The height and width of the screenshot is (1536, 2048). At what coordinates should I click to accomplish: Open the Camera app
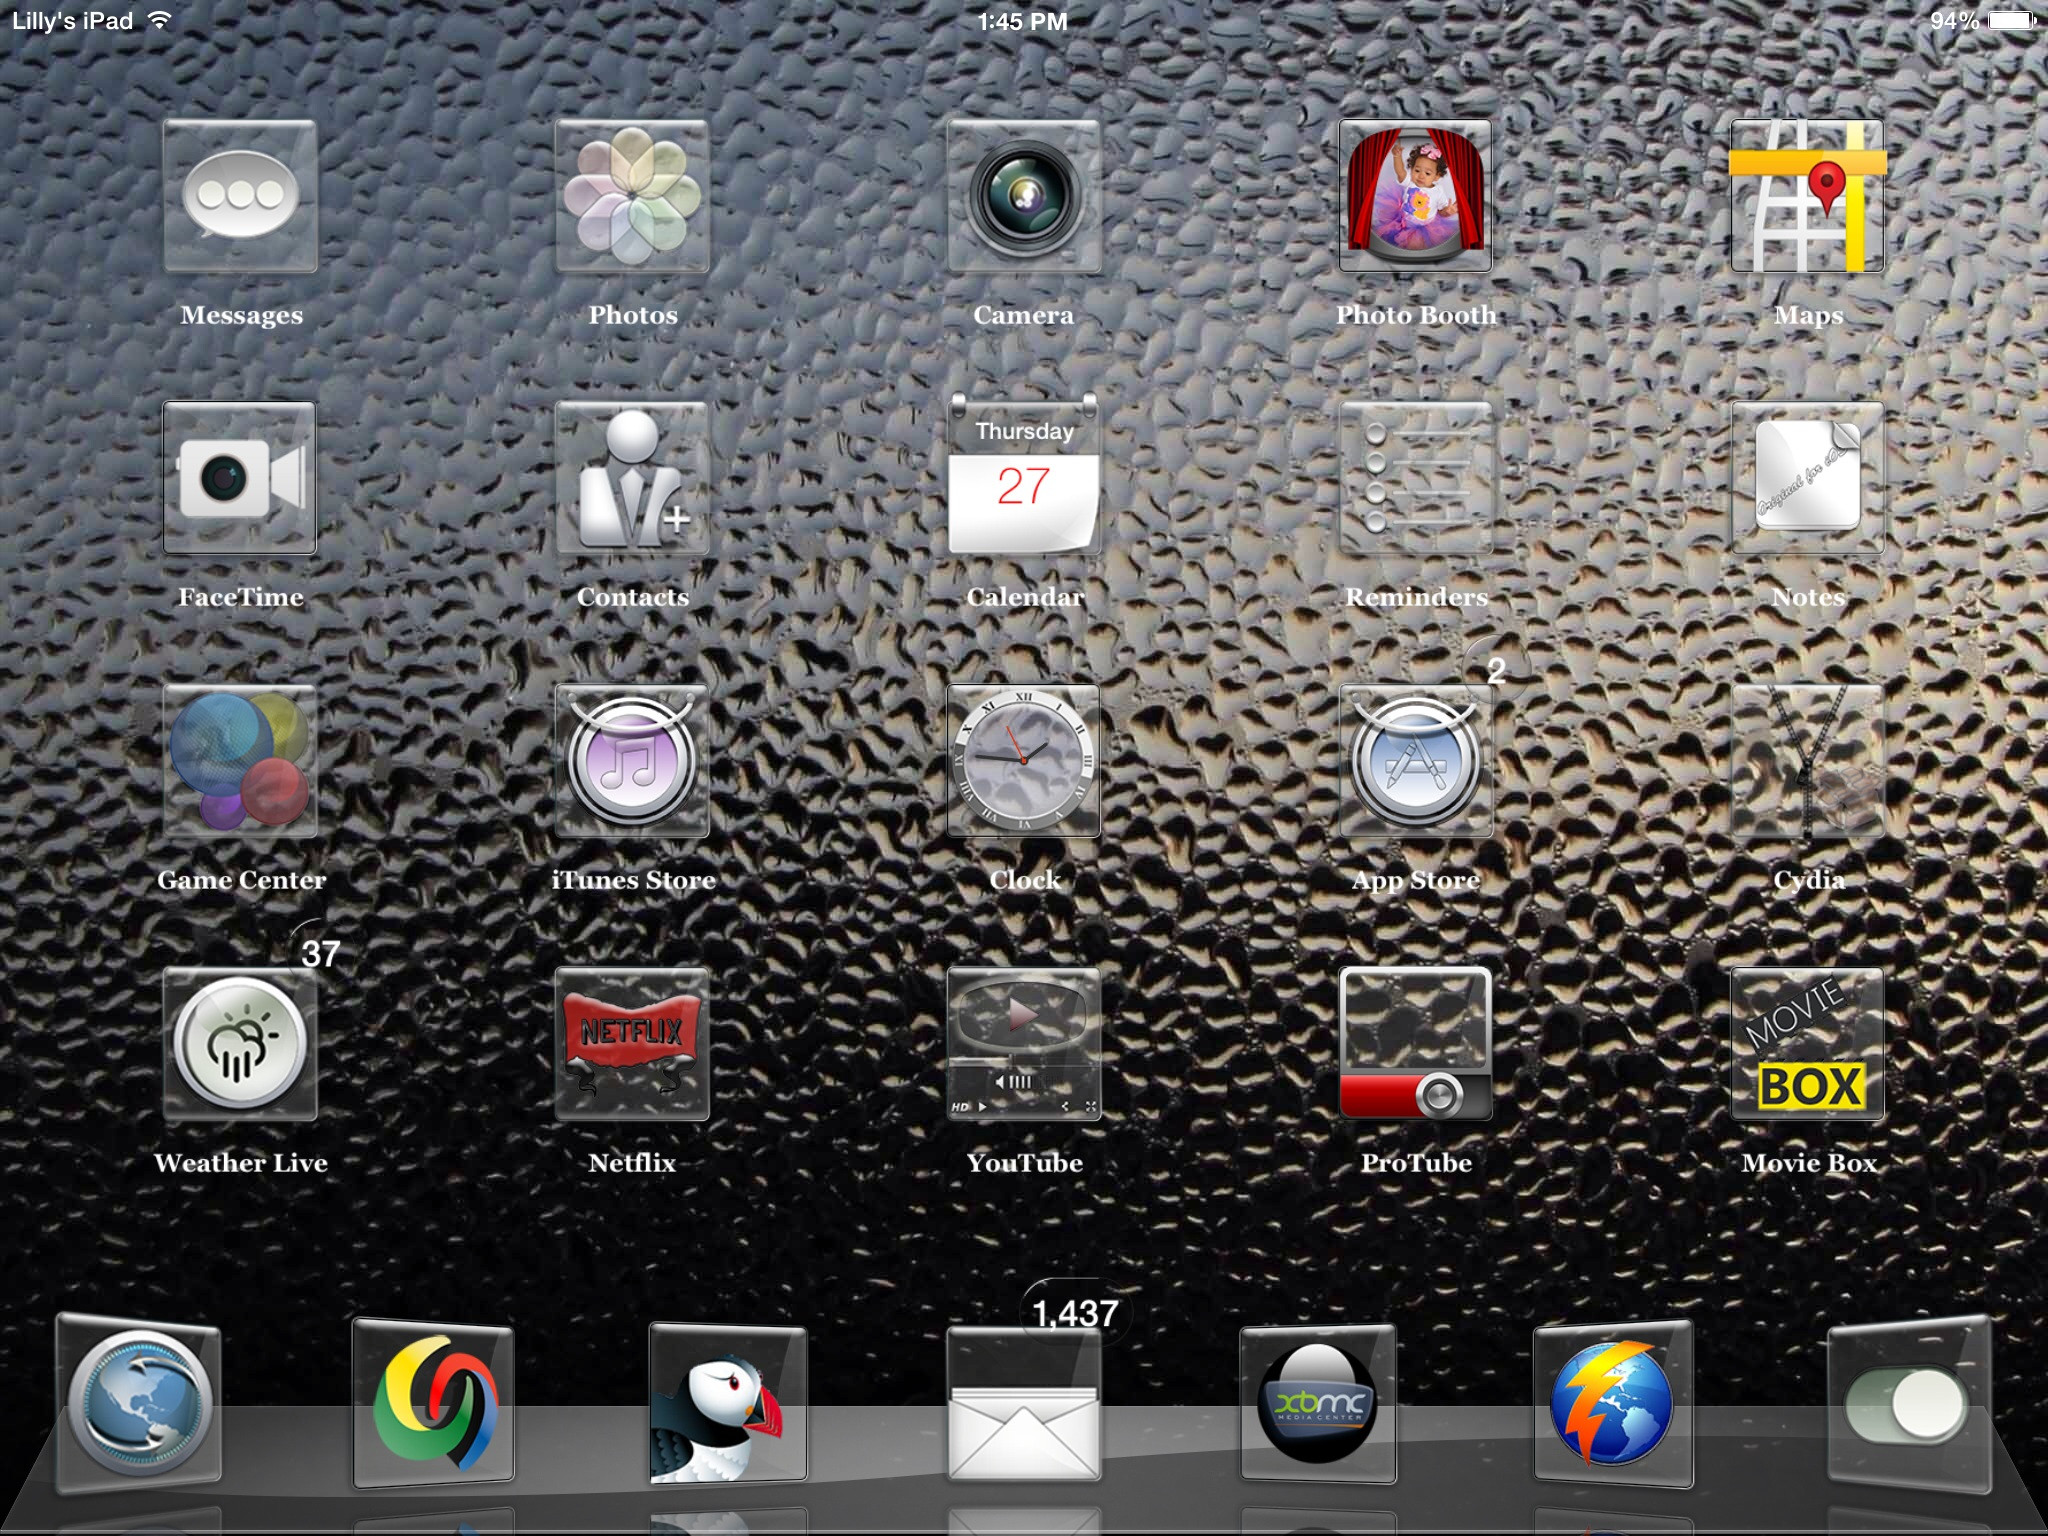(x=1024, y=196)
